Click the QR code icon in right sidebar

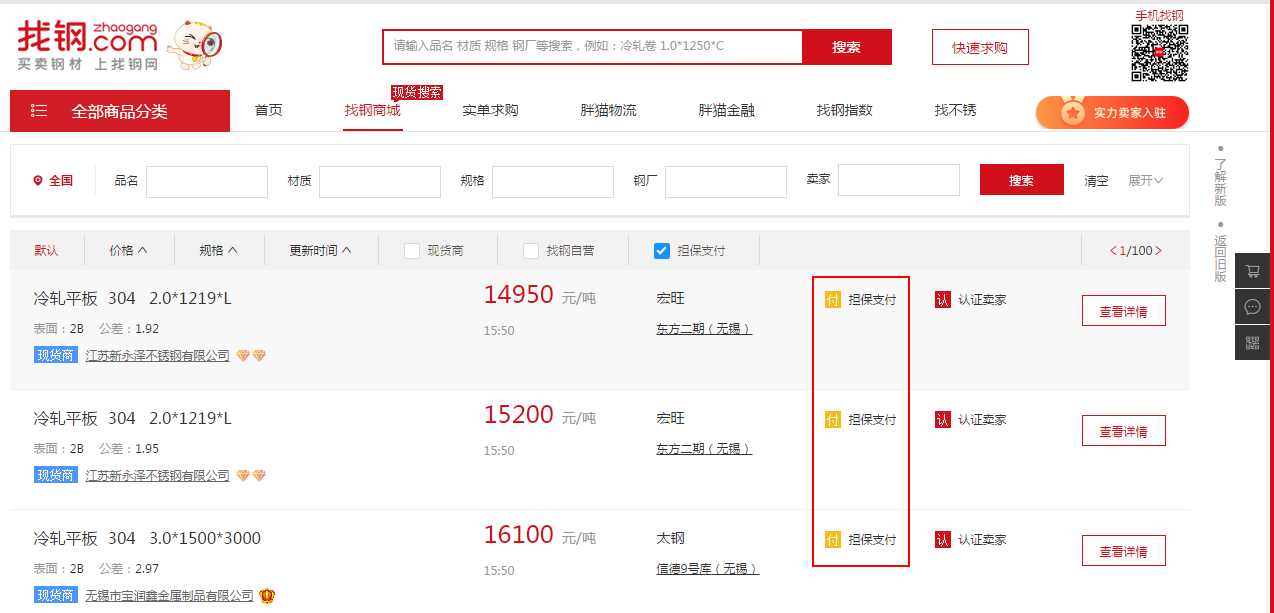[x=1252, y=343]
